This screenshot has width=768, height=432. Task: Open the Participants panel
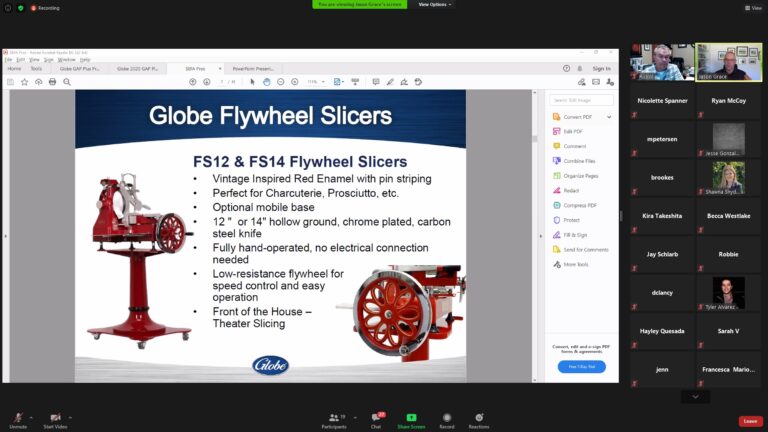point(334,420)
